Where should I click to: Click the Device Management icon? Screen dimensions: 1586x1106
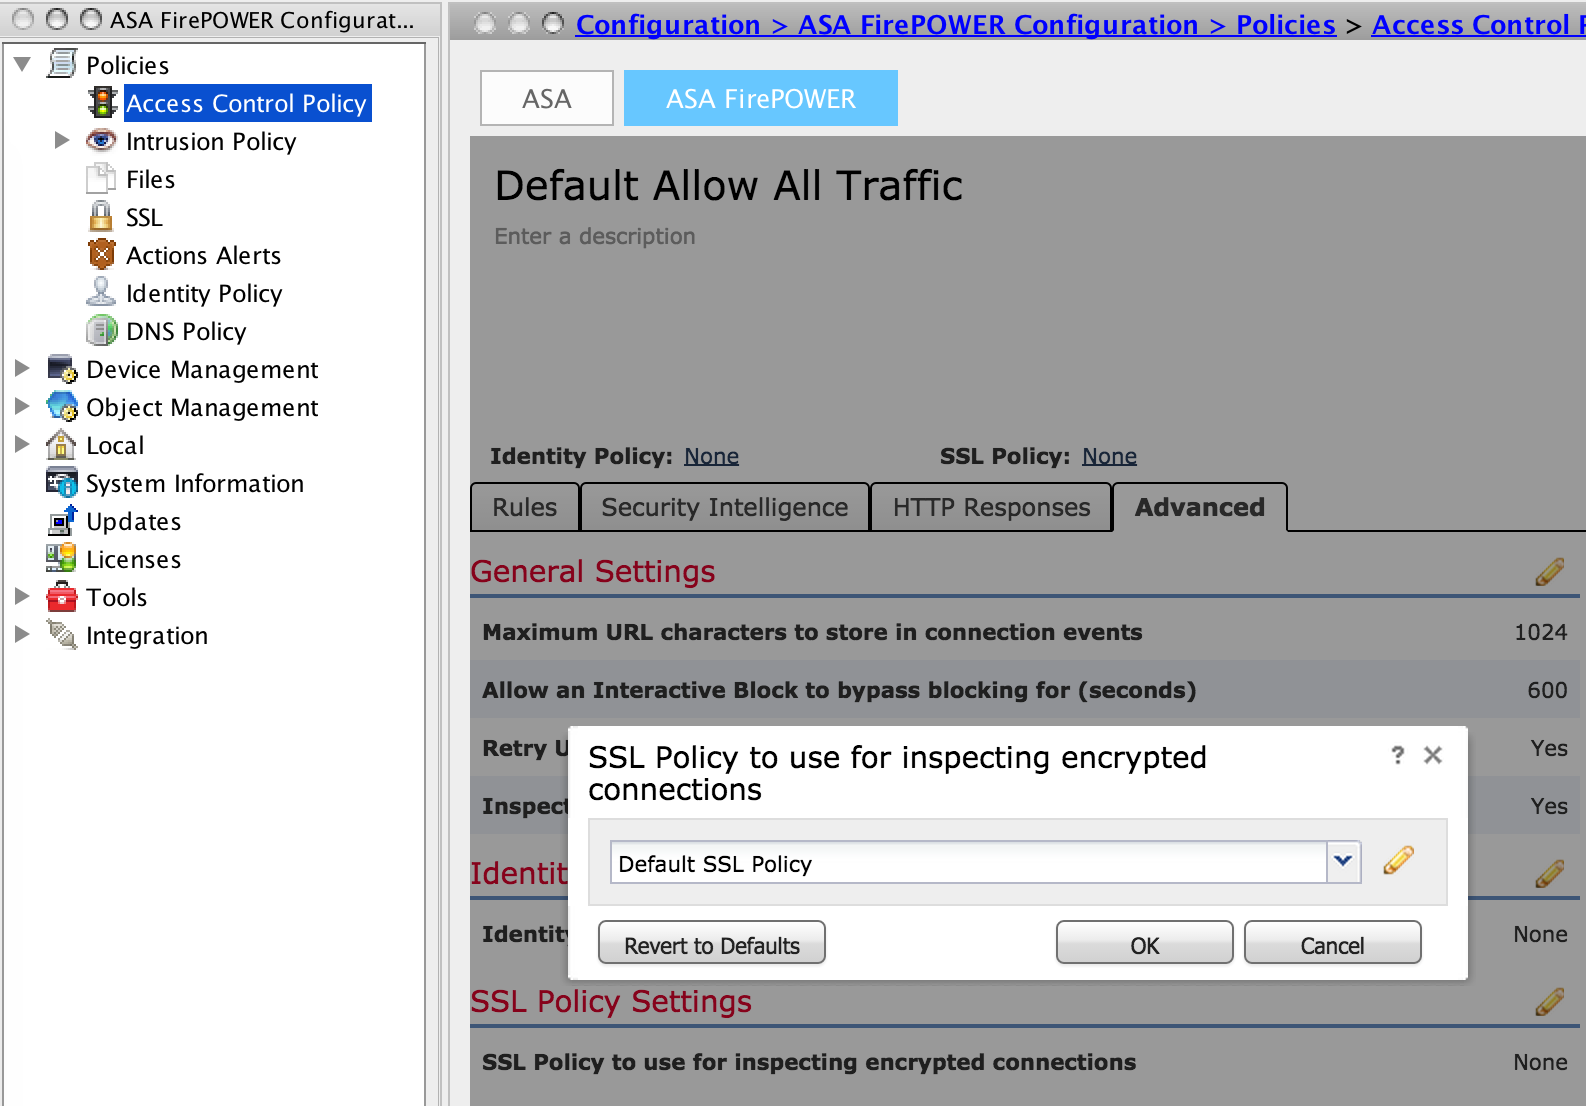point(62,368)
